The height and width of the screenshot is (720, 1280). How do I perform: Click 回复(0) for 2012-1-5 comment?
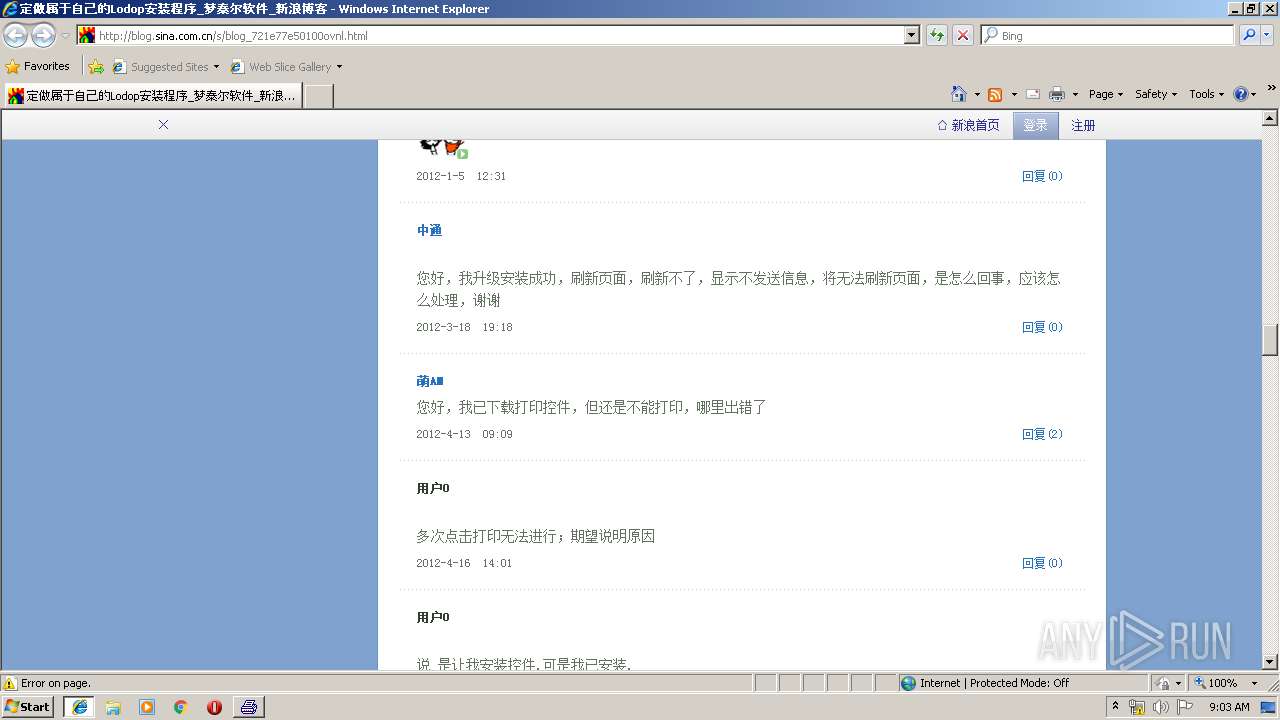[x=1042, y=176]
